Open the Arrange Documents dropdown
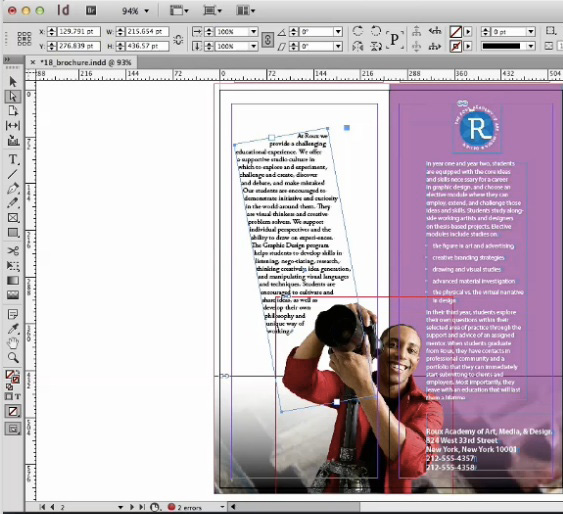Image resolution: width=563 pixels, height=514 pixels. (x=246, y=10)
